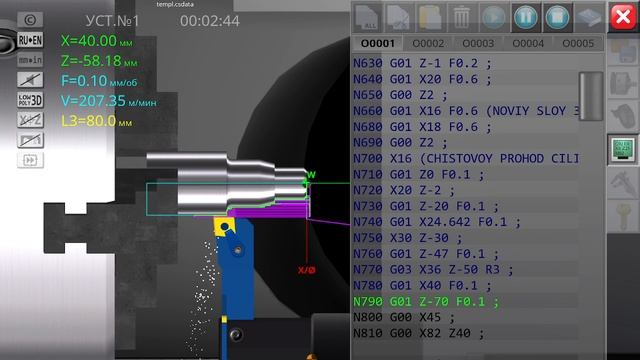Click the open folder icon
640x360 pixels.
(430, 18)
